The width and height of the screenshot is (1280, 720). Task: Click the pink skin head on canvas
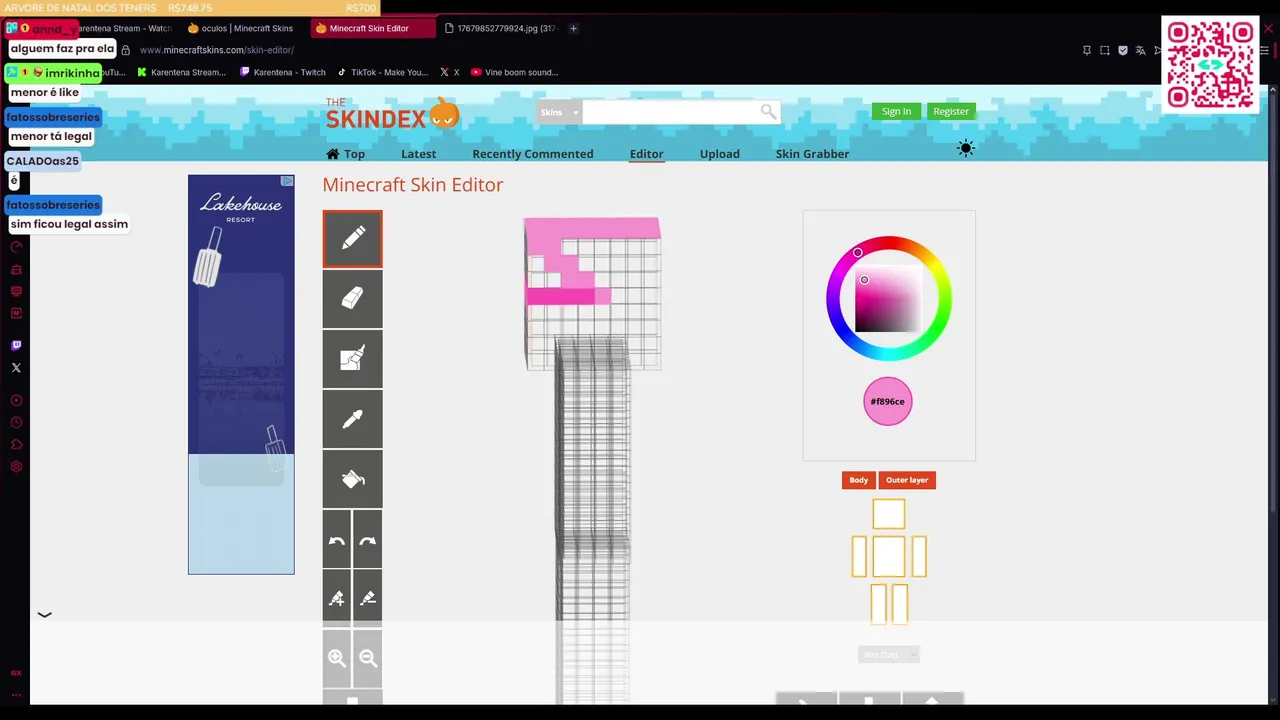(592, 293)
